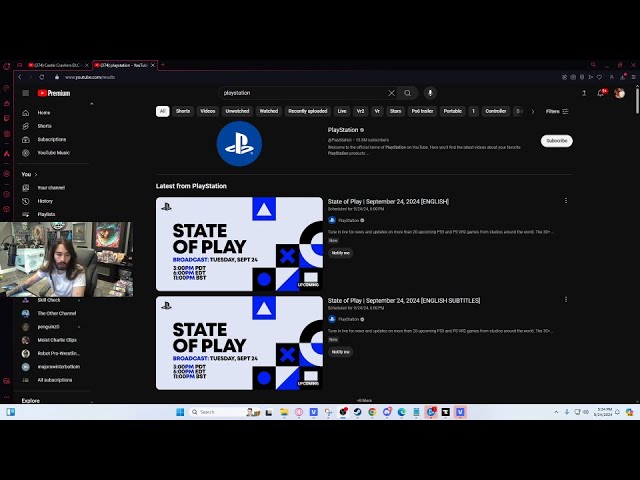Click the Windows Start button

tap(180, 412)
